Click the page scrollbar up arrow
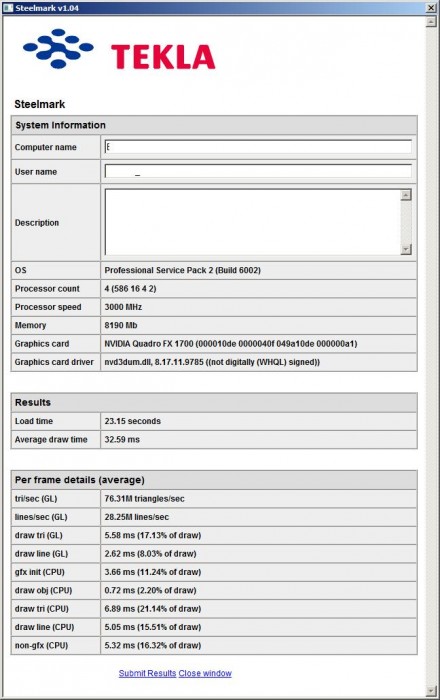This screenshot has height=700, width=440. [x=431, y=21]
